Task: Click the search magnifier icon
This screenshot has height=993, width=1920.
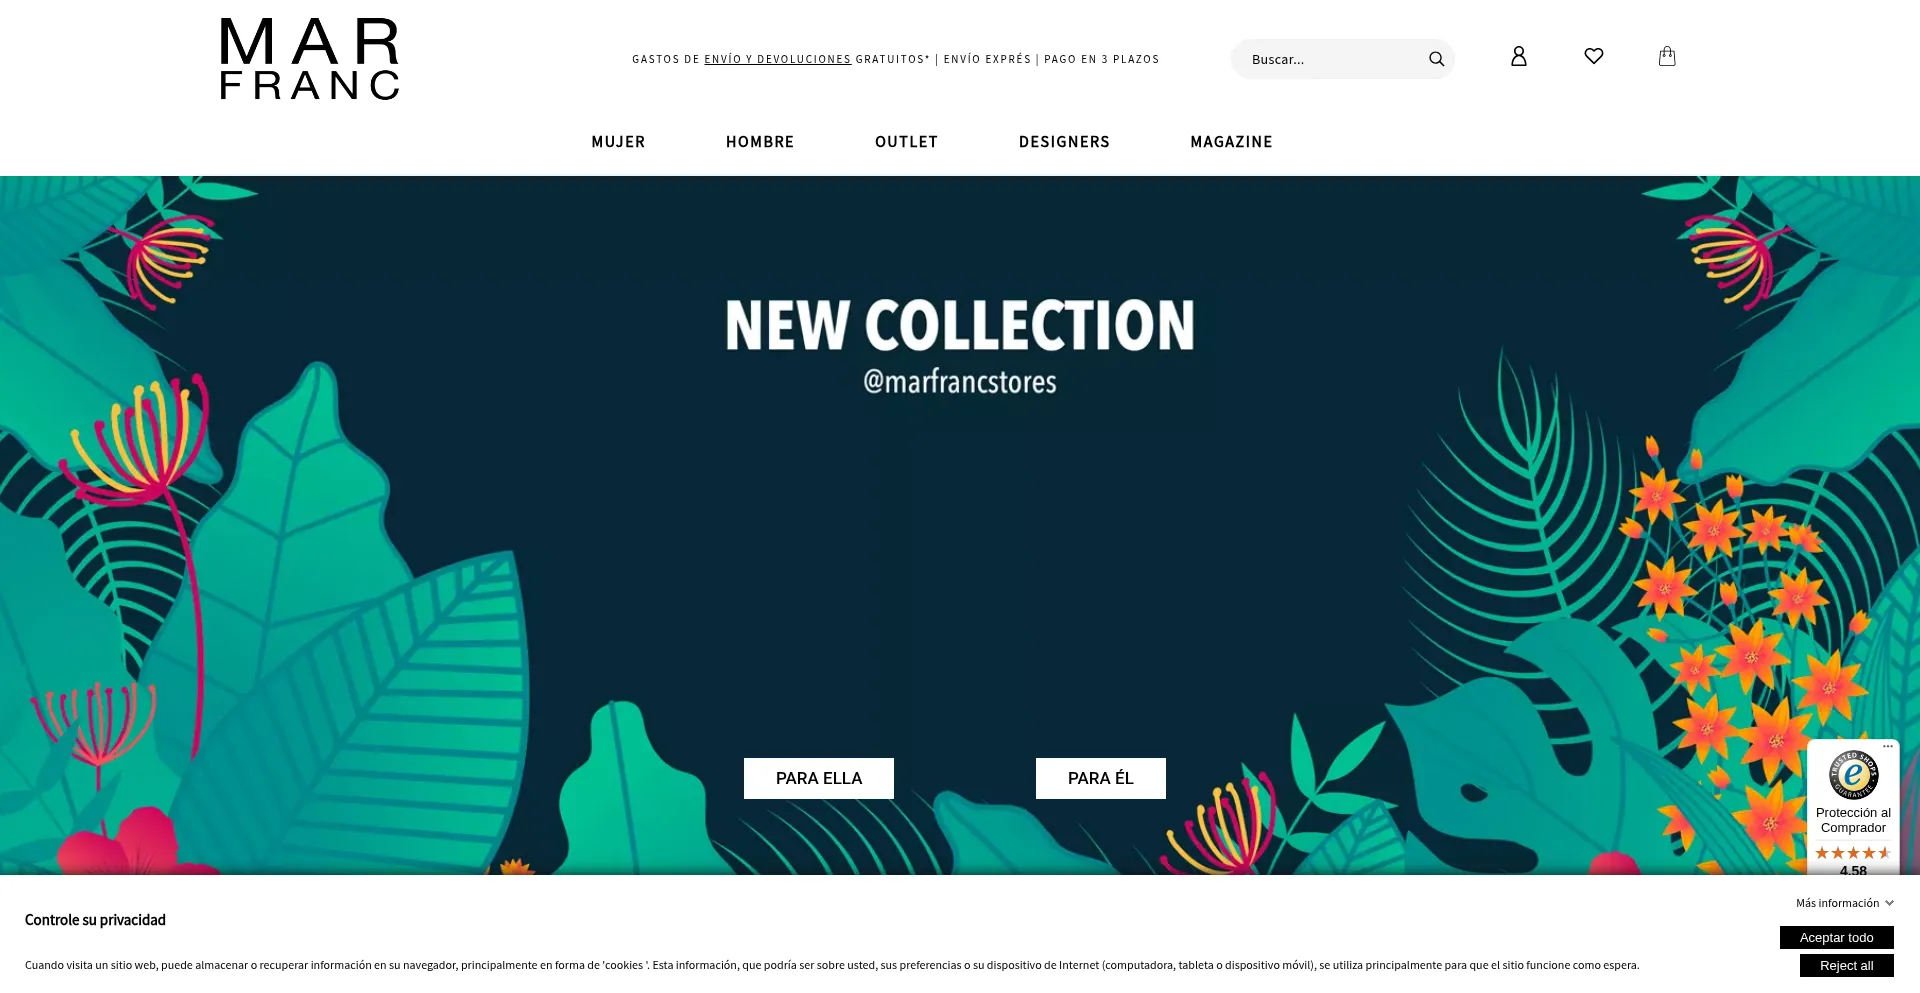Action: (1436, 59)
